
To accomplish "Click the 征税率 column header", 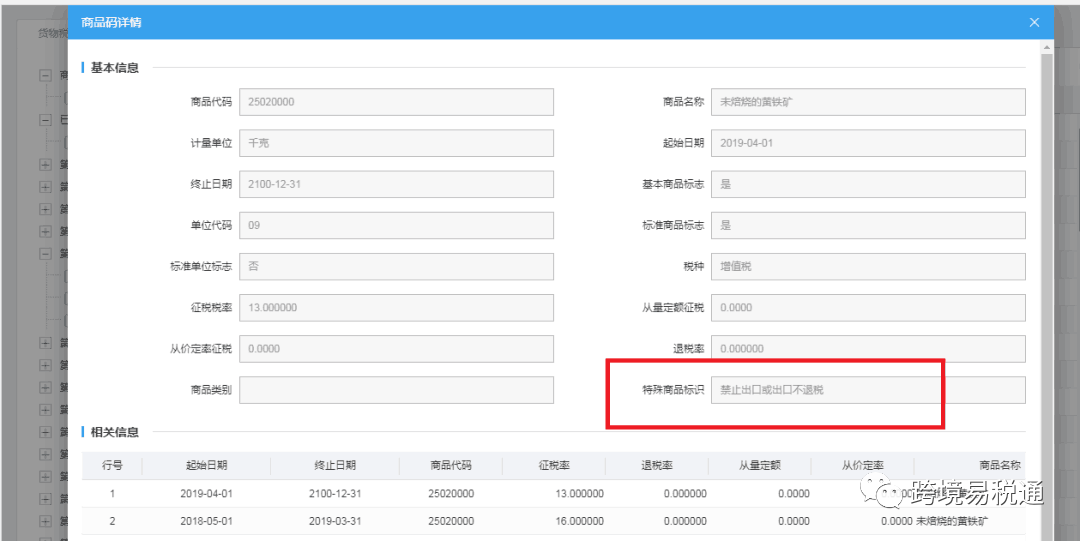I will (554, 465).
